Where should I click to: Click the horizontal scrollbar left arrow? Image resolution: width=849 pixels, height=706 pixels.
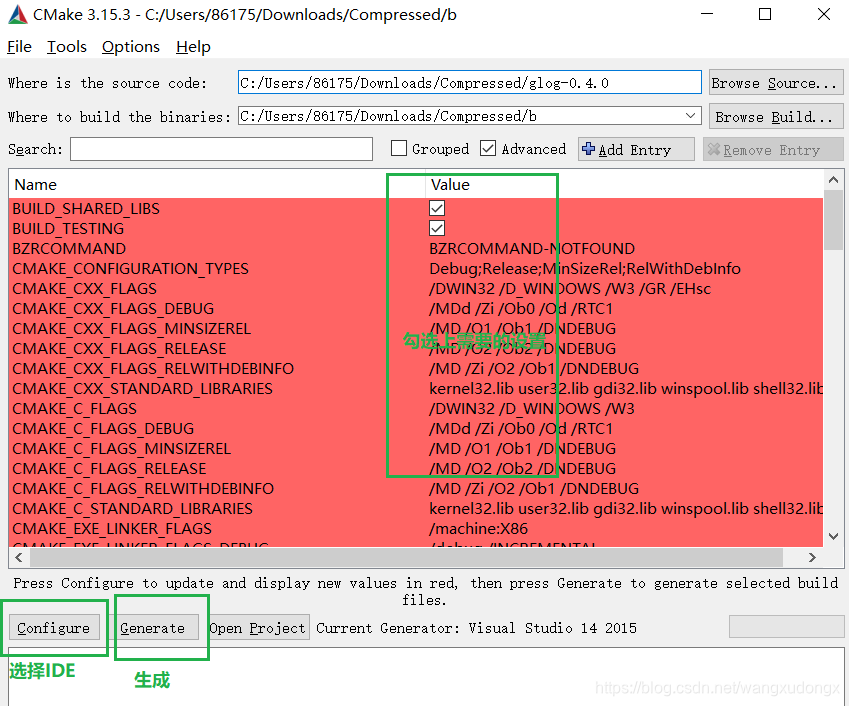[x=19, y=557]
